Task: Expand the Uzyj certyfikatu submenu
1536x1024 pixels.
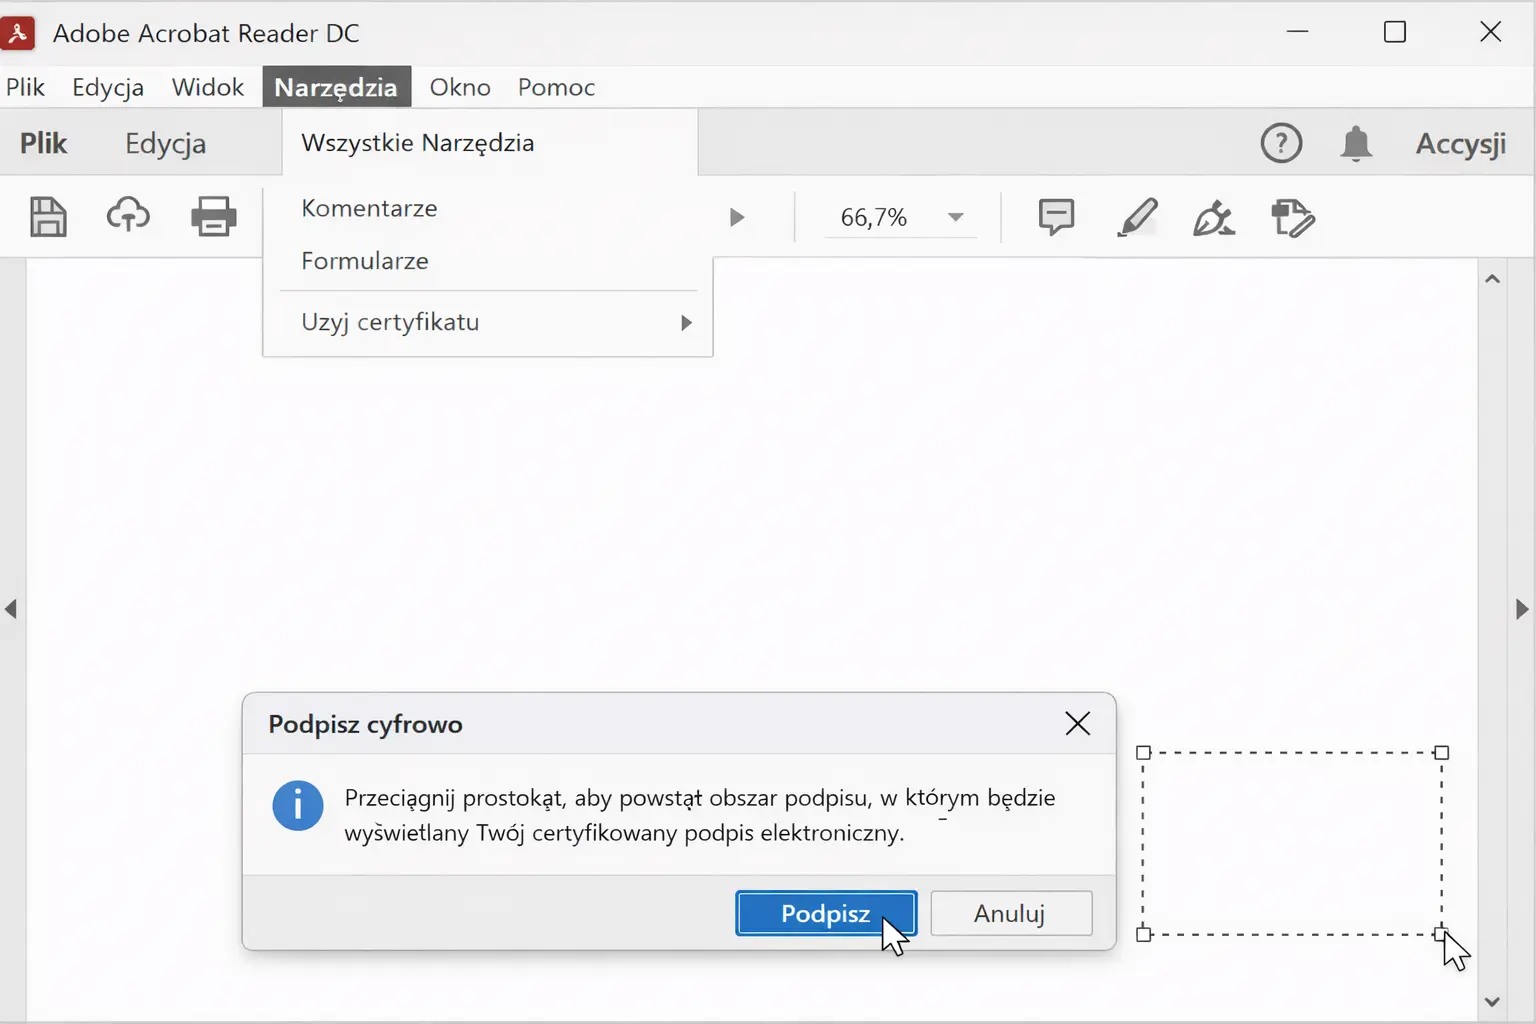Action: coord(686,322)
